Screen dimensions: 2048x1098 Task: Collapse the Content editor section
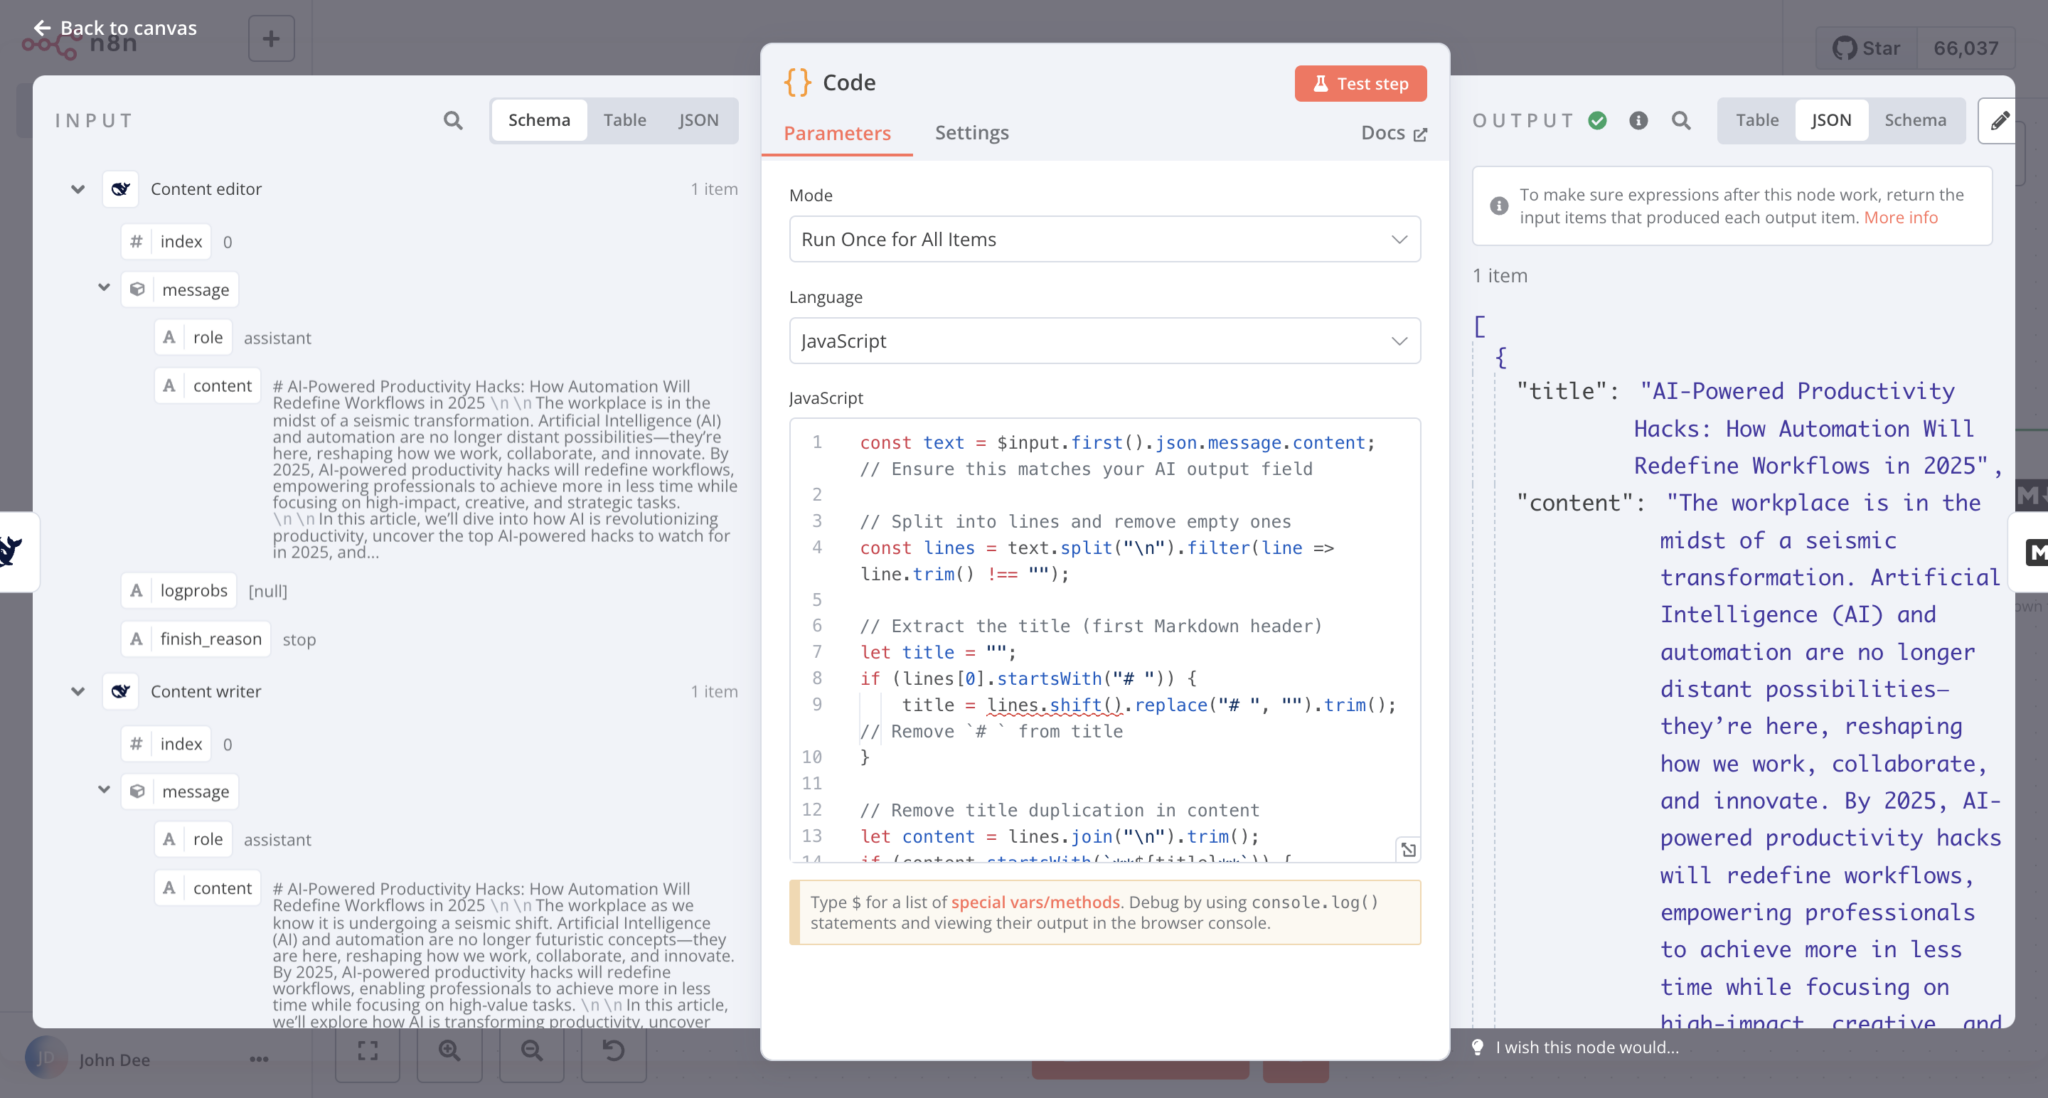pos(77,189)
